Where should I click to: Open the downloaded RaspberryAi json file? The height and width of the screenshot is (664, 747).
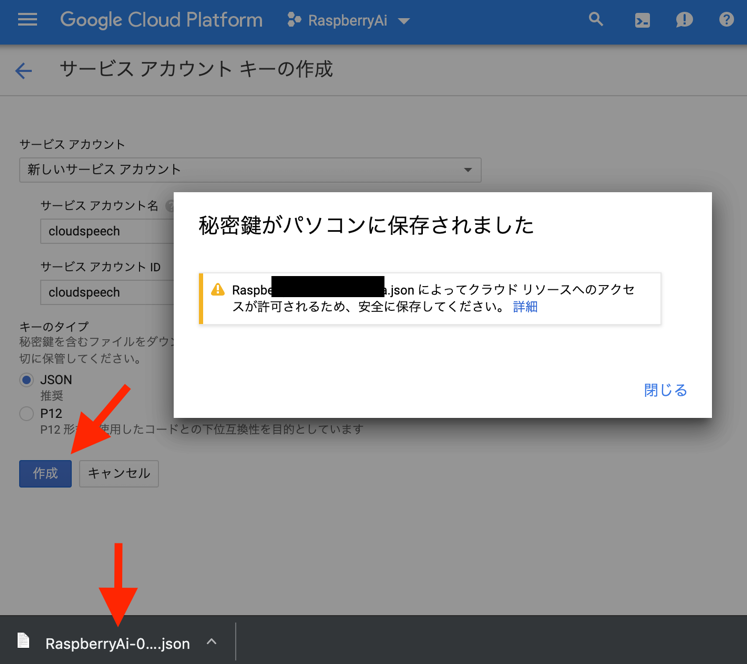(x=117, y=644)
